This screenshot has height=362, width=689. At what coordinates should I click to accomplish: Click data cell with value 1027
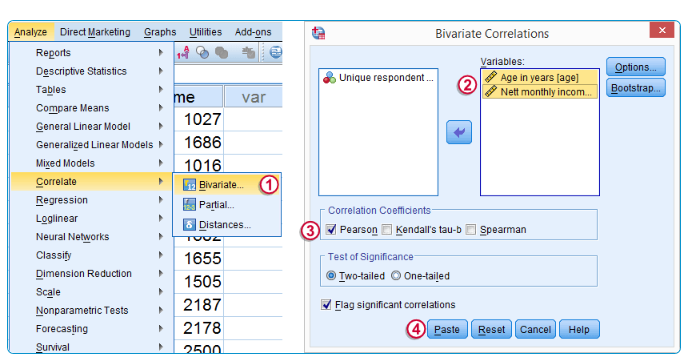tap(199, 119)
